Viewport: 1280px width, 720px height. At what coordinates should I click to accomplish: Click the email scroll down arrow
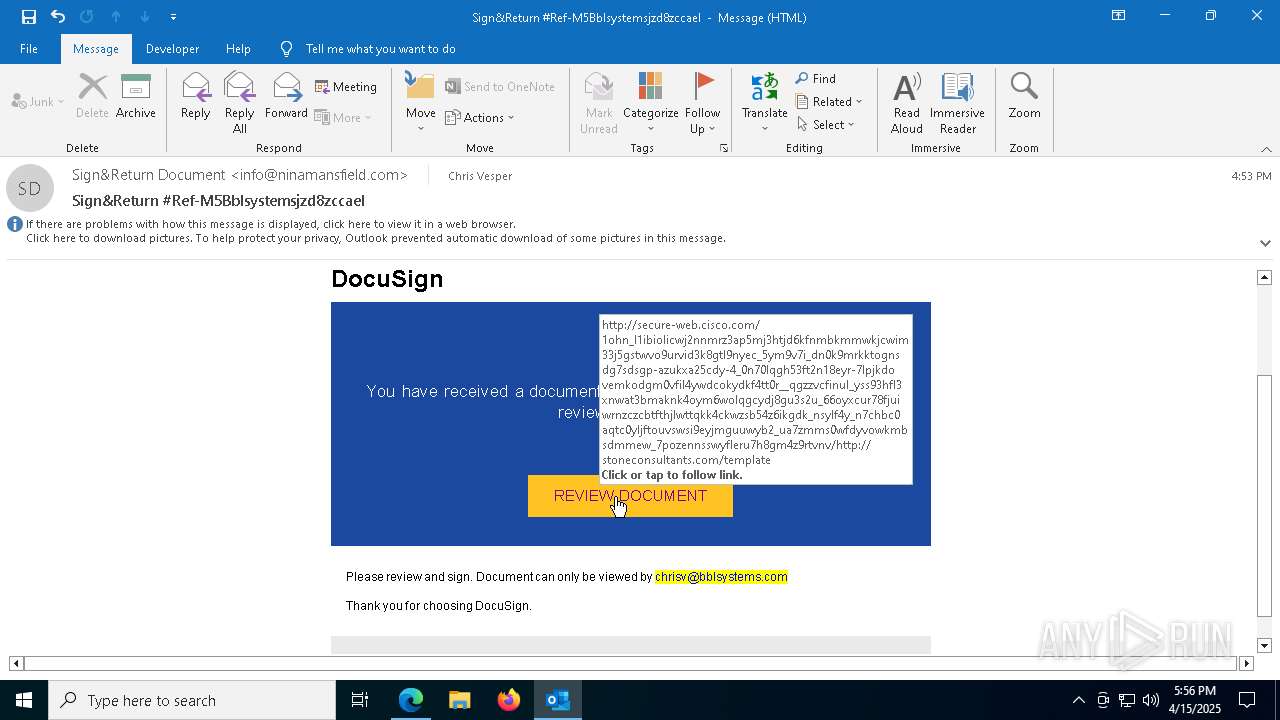[x=1264, y=646]
